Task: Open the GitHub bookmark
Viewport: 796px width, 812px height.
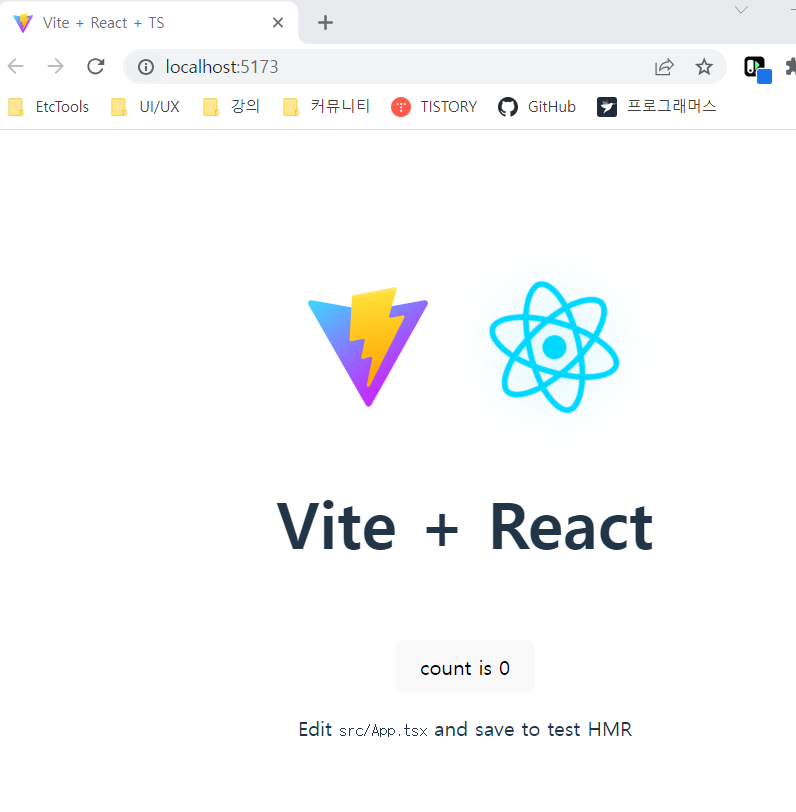Action: coord(537,107)
